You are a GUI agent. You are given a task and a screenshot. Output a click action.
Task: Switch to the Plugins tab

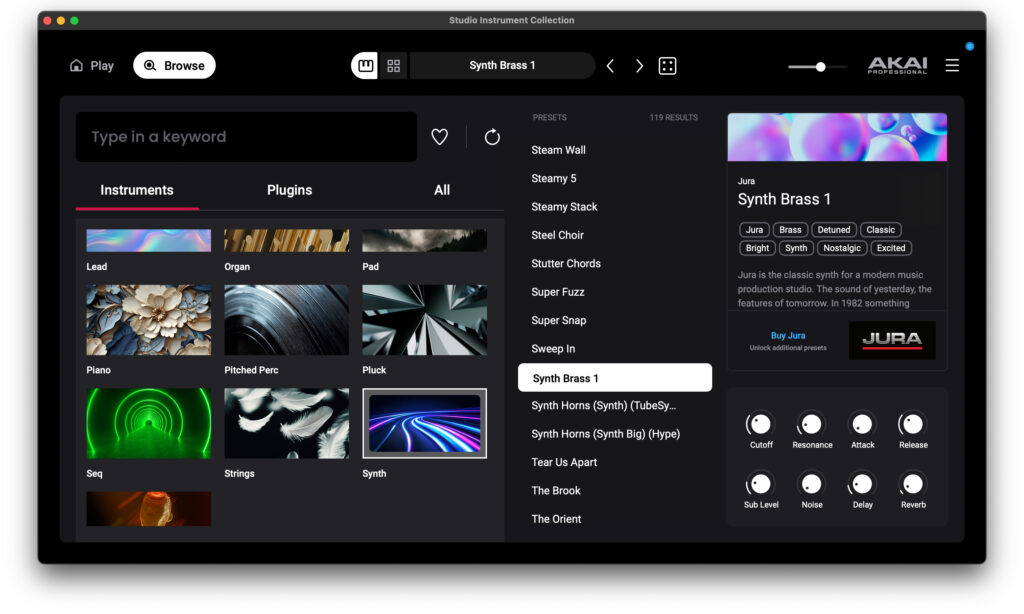[x=289, y=190]
